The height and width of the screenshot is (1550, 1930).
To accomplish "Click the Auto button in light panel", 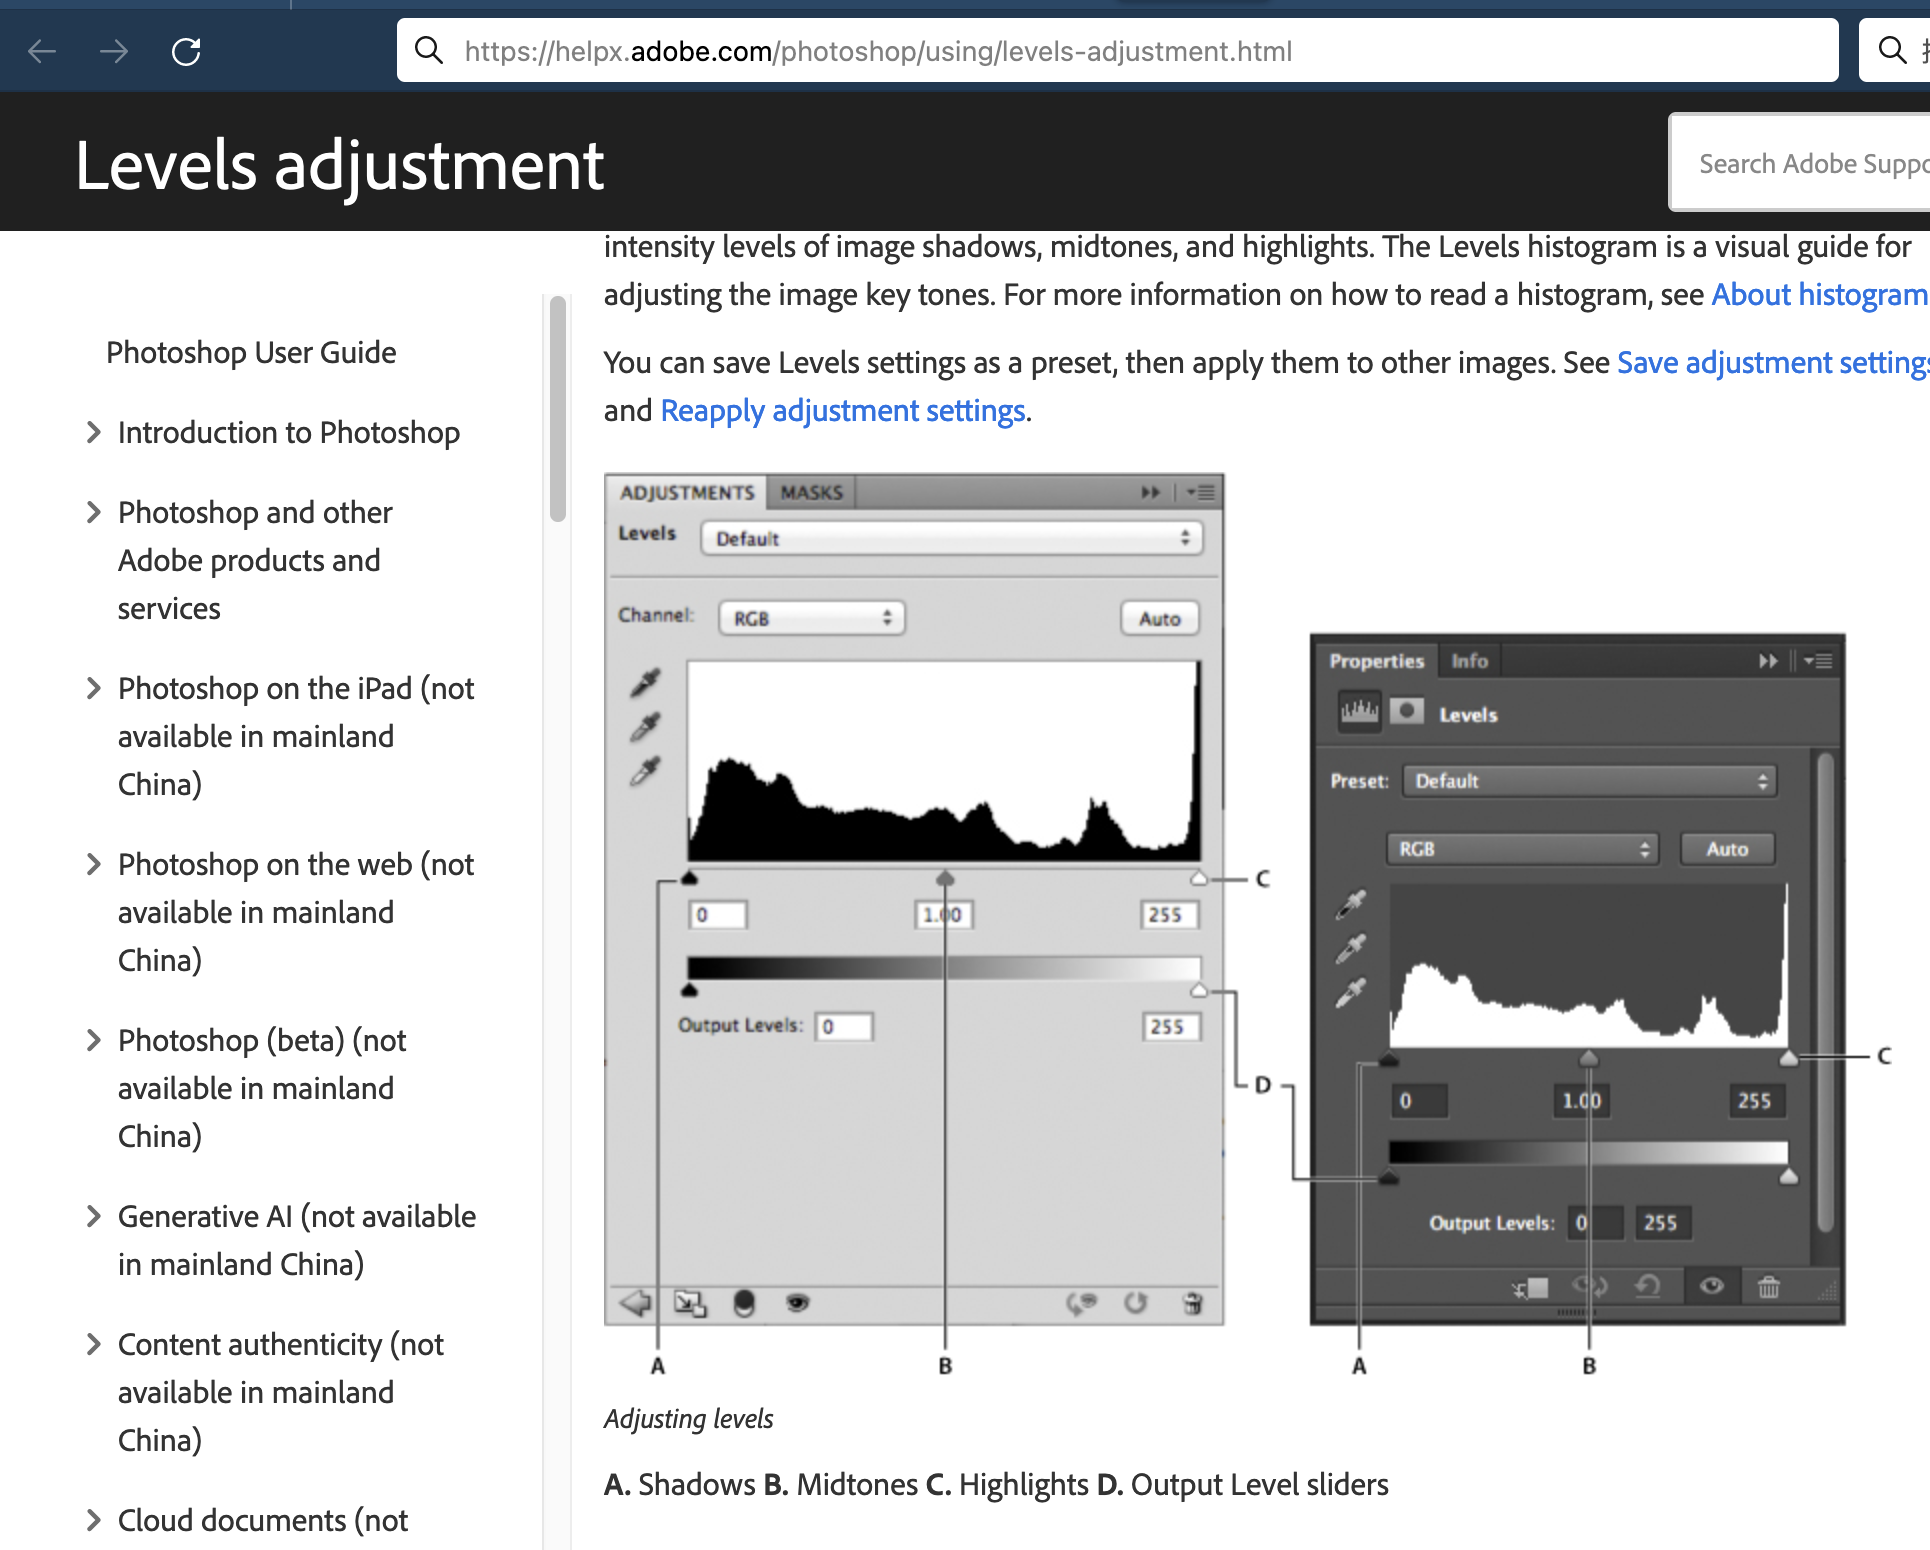I will 1159,618.
